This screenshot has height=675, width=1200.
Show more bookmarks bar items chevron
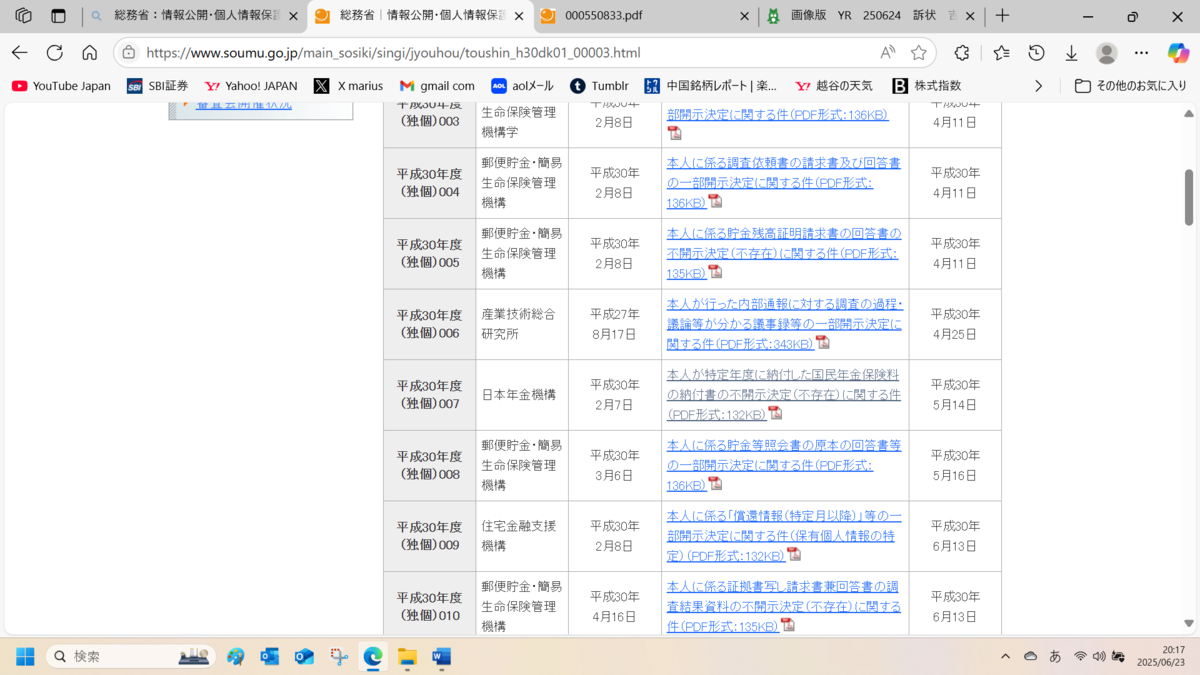click(1038, 86)
